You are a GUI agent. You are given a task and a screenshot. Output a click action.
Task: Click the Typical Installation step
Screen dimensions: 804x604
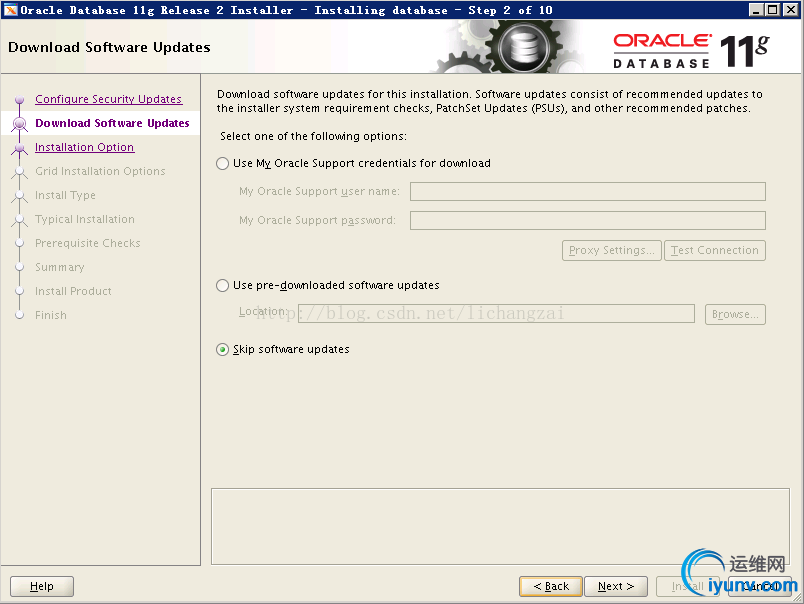(x=85, y=219)
